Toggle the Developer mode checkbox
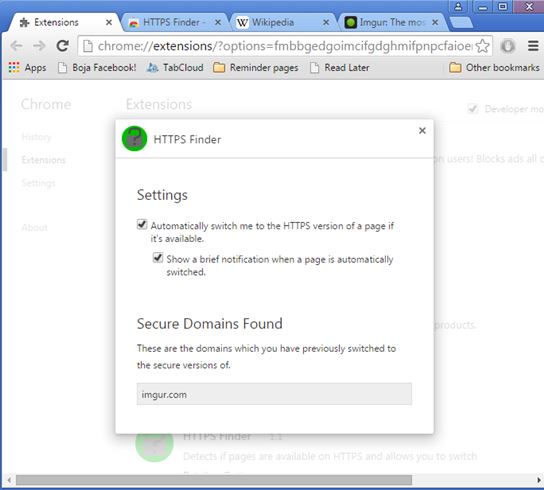Image resolution: width=544 pixels, height=490 pixels. tap(473, 109)
